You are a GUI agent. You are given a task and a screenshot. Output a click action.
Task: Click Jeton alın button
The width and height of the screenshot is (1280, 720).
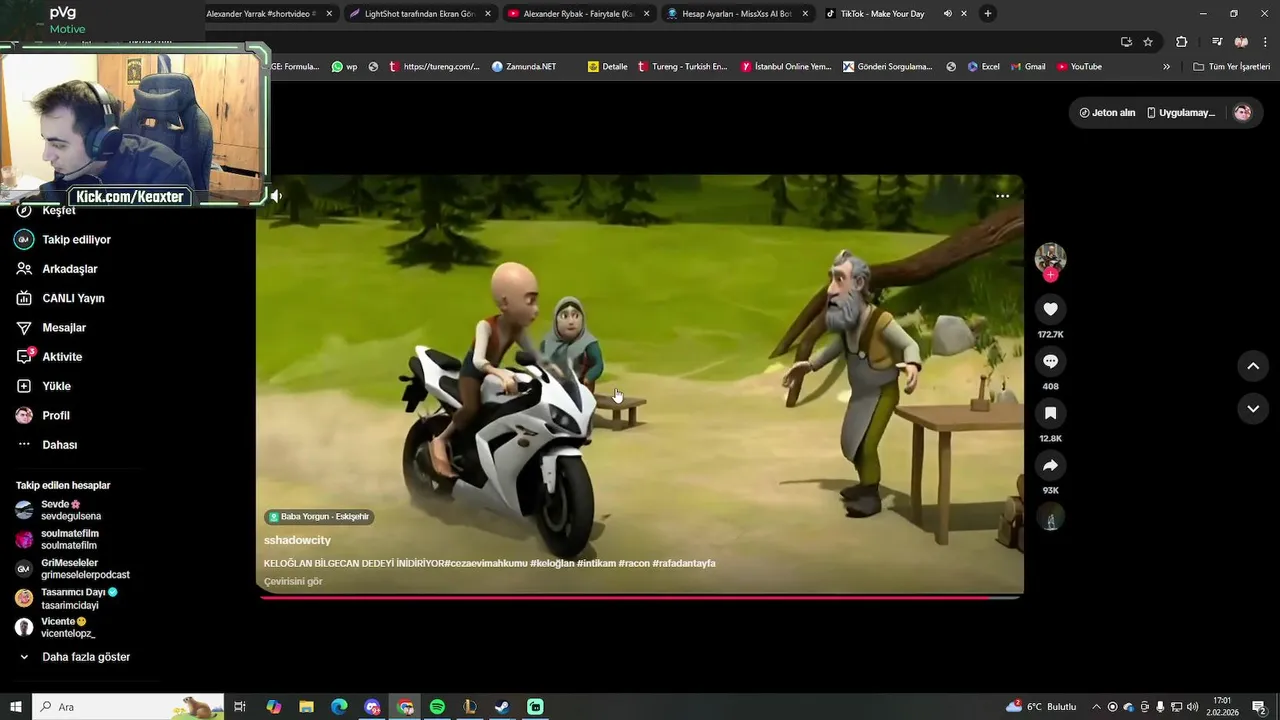[x=1107, y=113]
